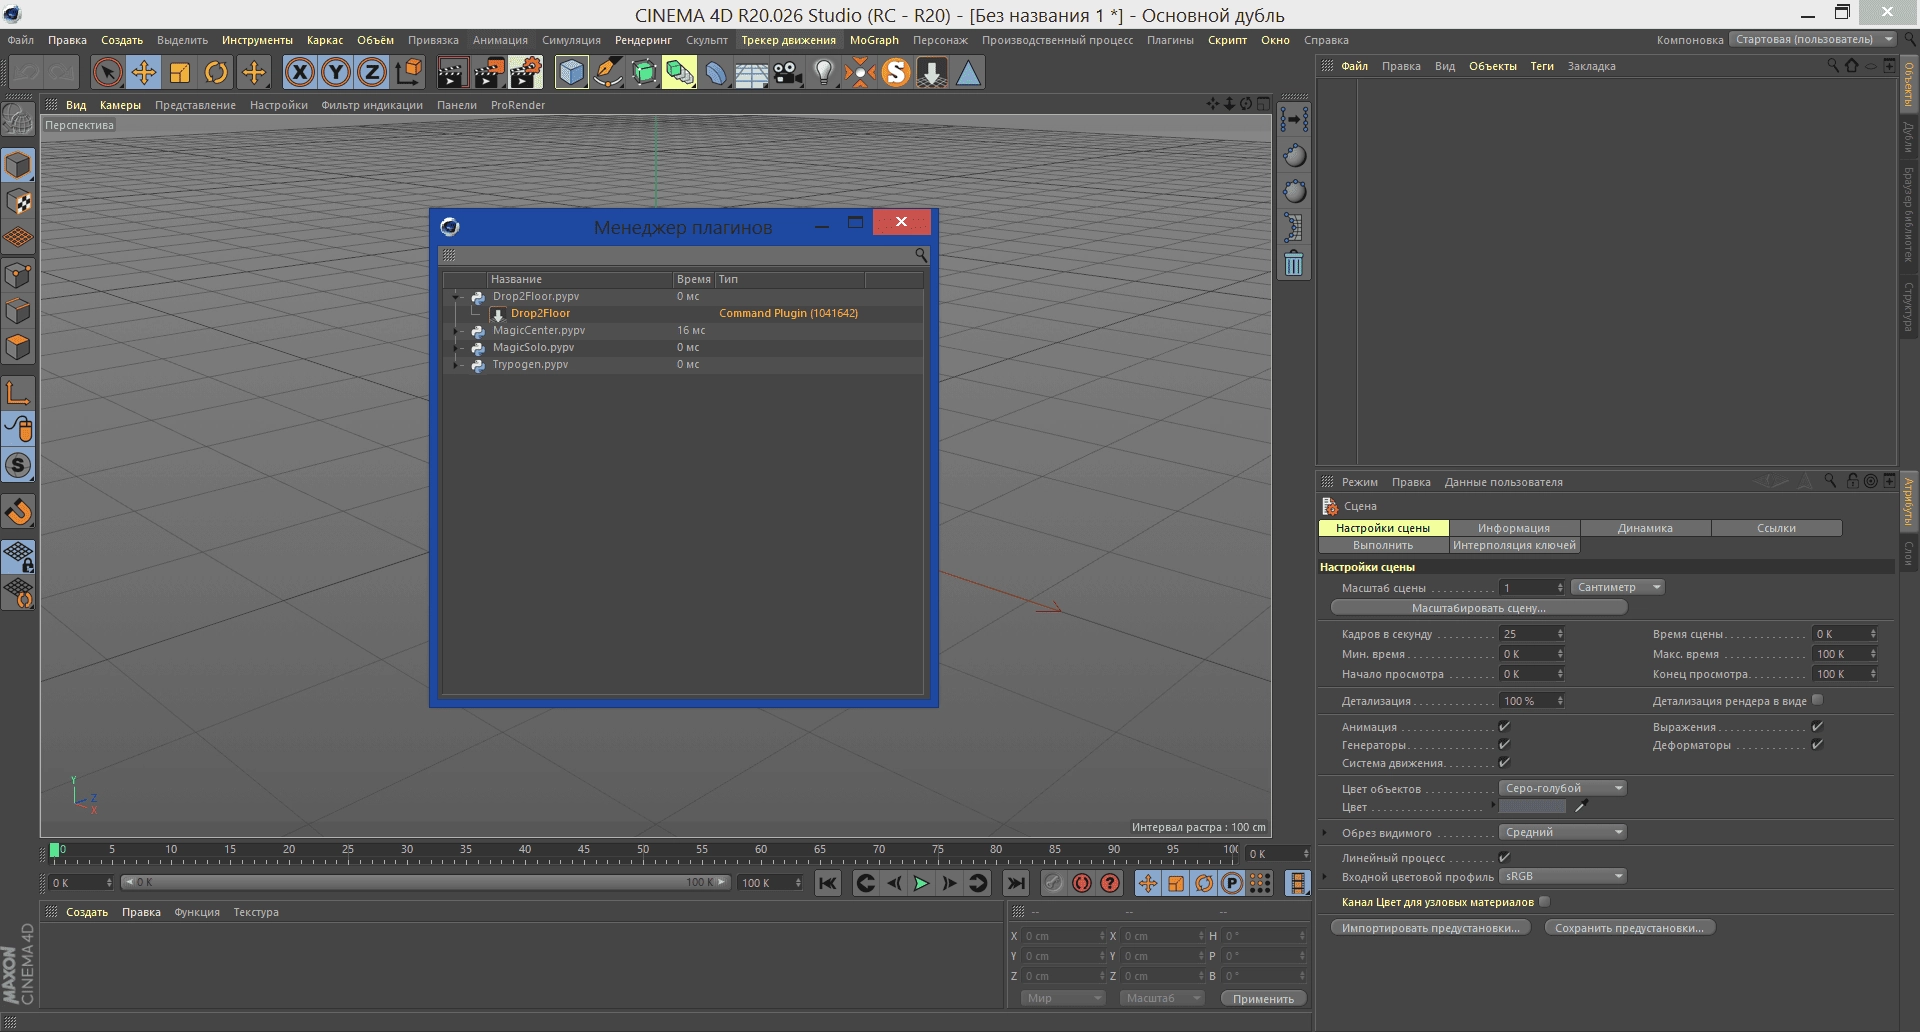Toggle Y axis lock
This screenshot has width=1920, height=1032.
pyautogui.click(x=336, y=72)
